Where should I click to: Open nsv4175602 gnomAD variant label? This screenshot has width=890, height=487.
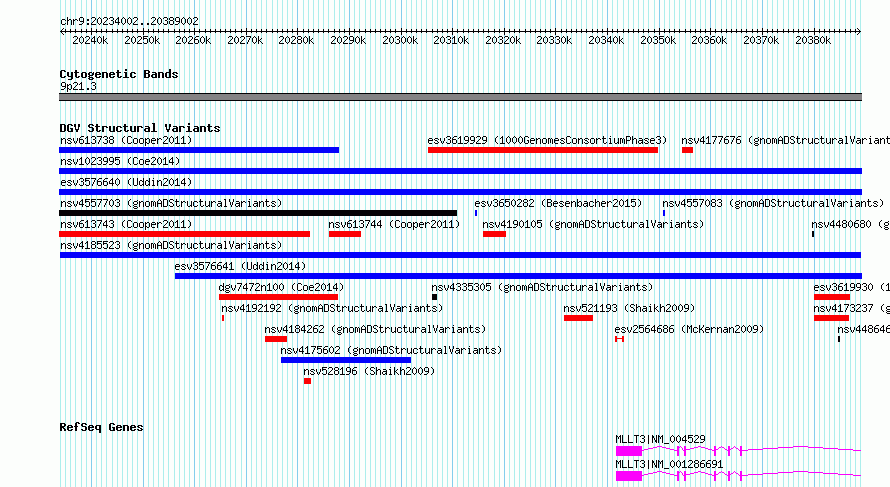click(x=391, y=350)
